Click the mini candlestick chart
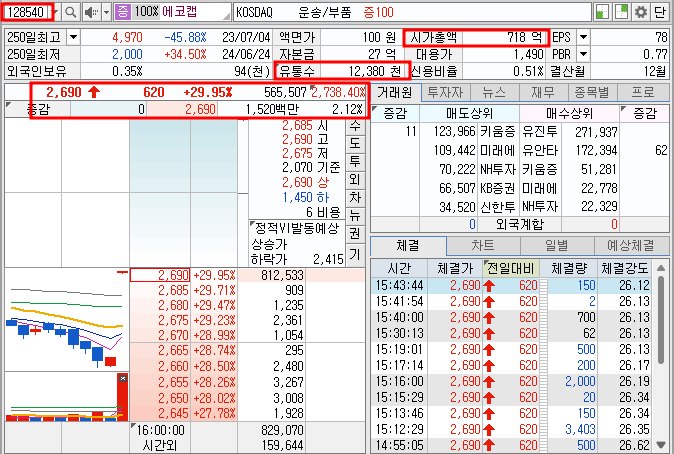The image size is (674, 454). [67, 319]
